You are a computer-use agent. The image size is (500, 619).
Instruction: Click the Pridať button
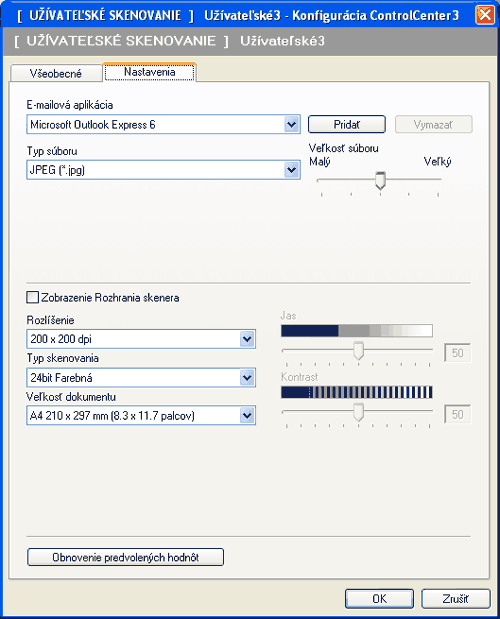click(346, 124)
